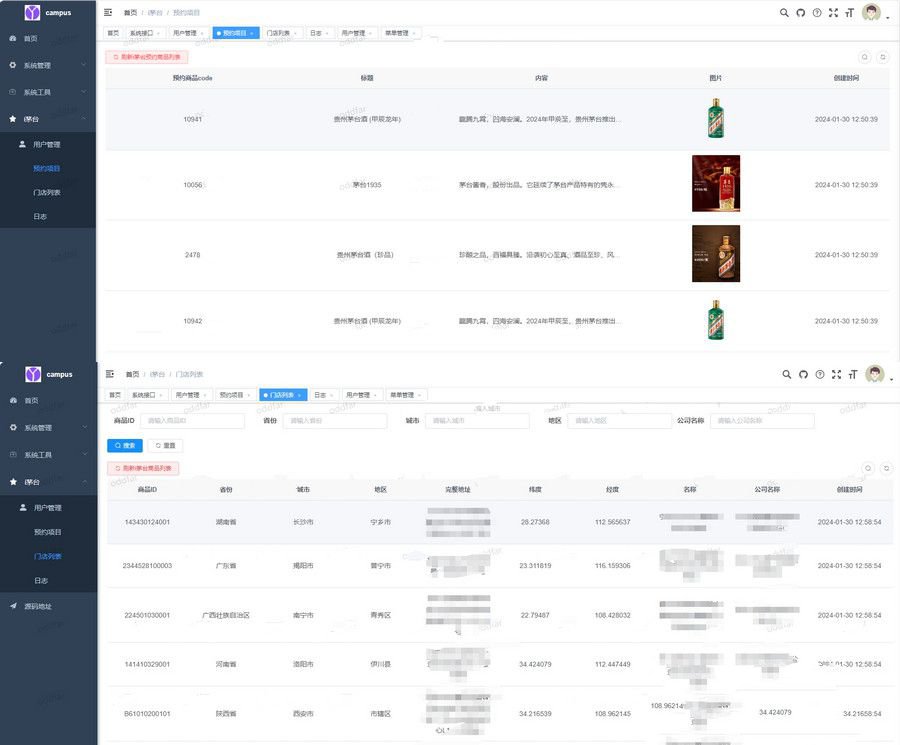Select the active blue 门店列表 tab

(x=280, y=395)
